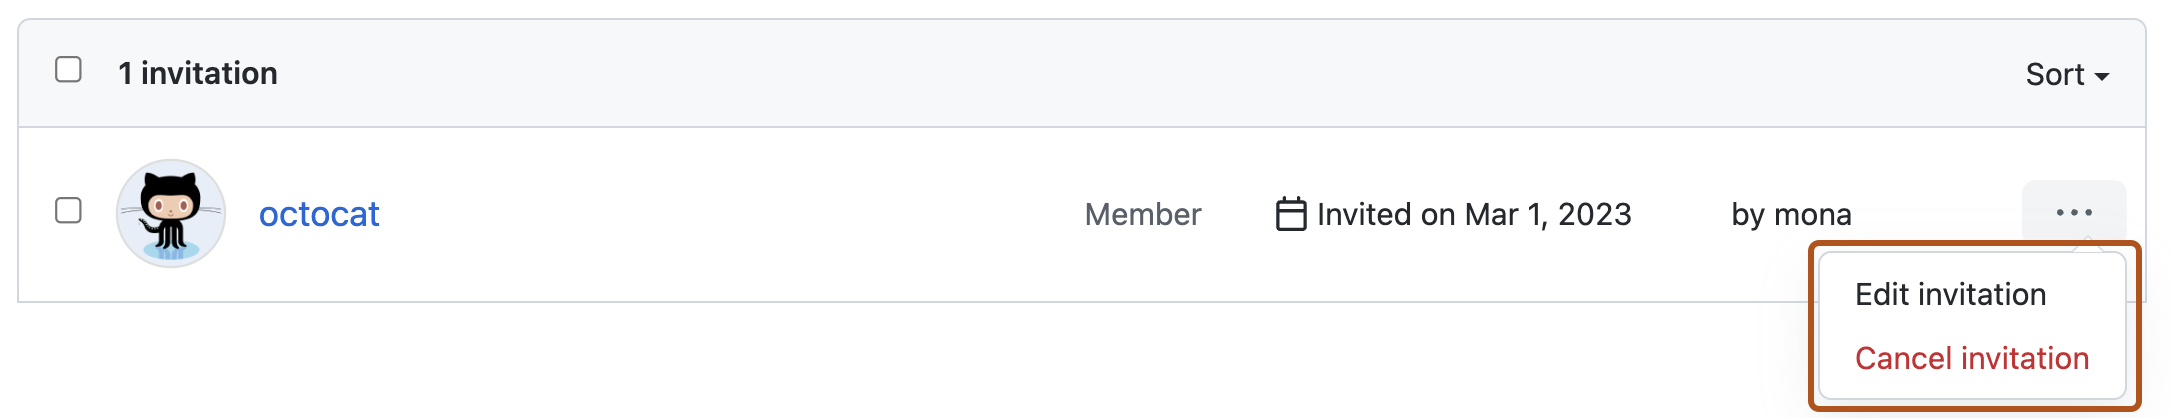The width and height of the screenshot is (2172, 418).
Task: Click the calendar icon beside invited date
Action: 1290,214
